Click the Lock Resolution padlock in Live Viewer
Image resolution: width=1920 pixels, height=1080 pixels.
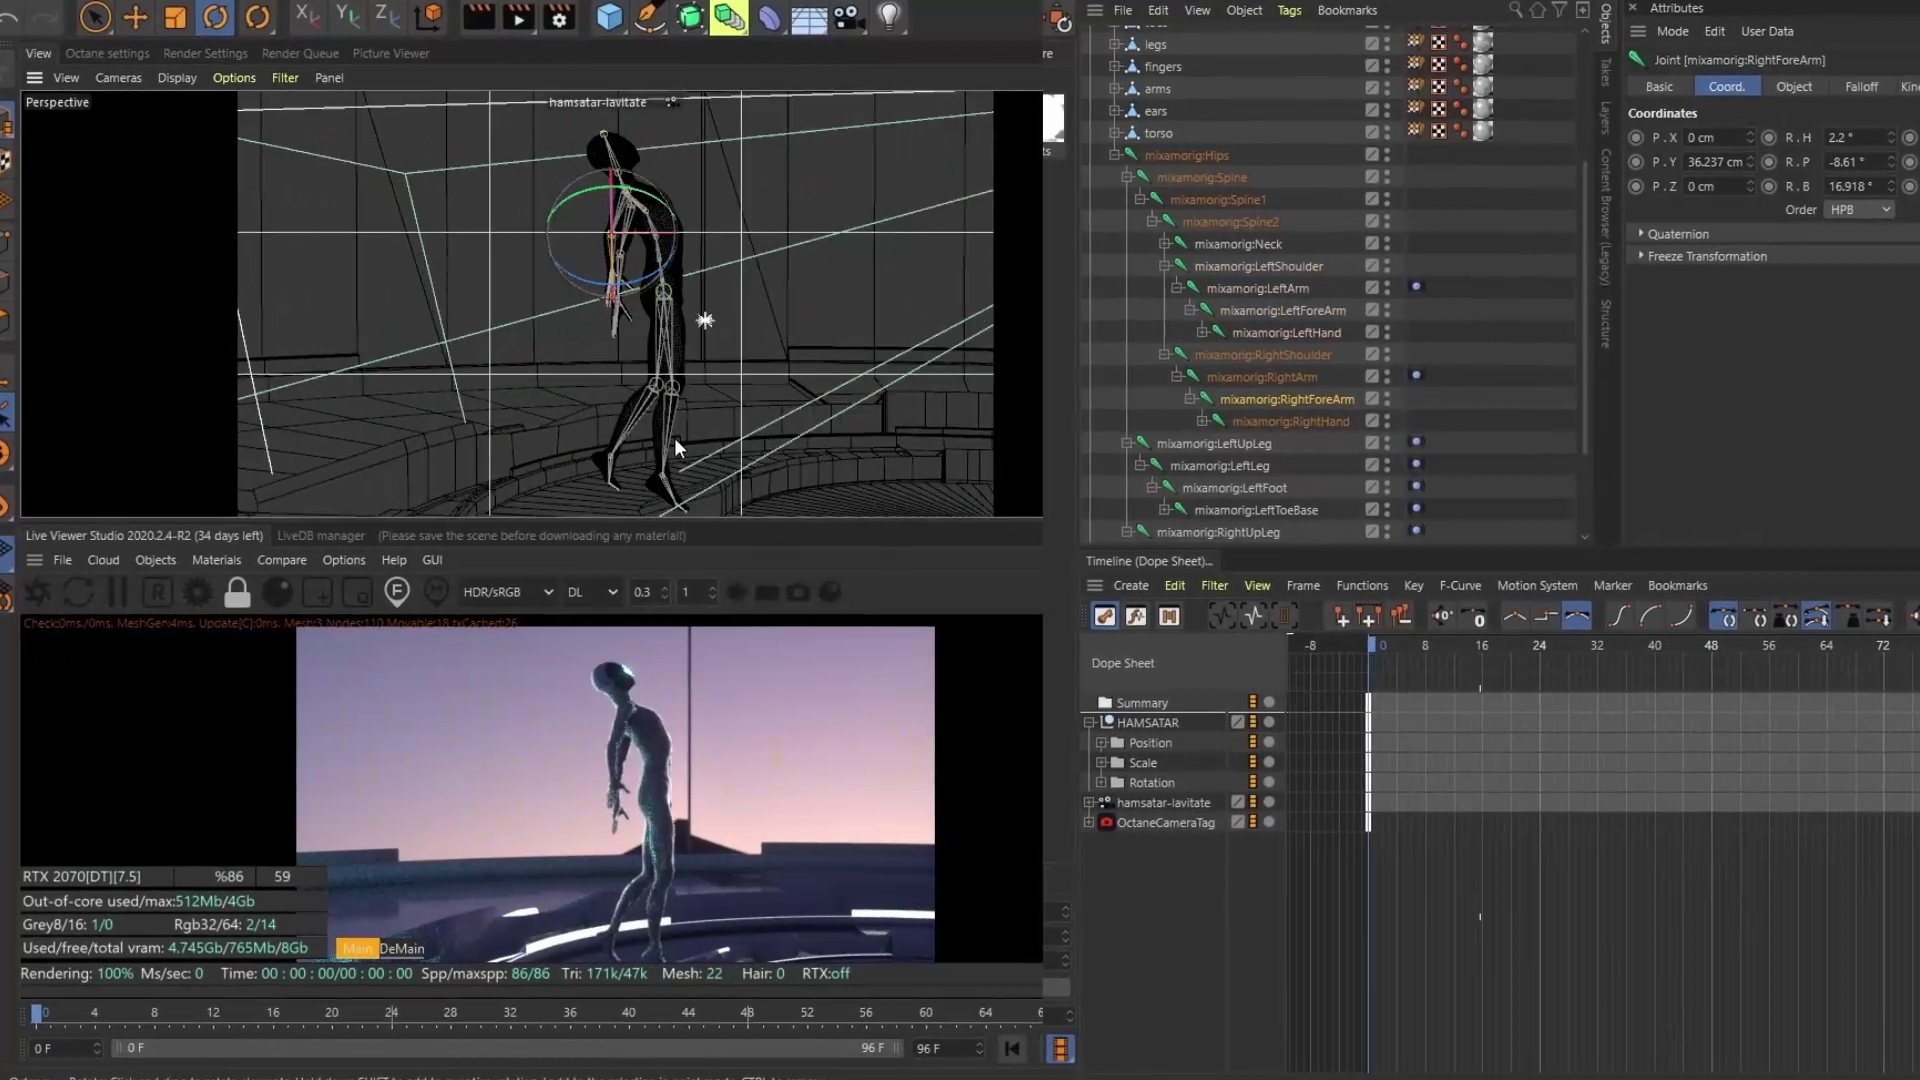pos(237,593)
